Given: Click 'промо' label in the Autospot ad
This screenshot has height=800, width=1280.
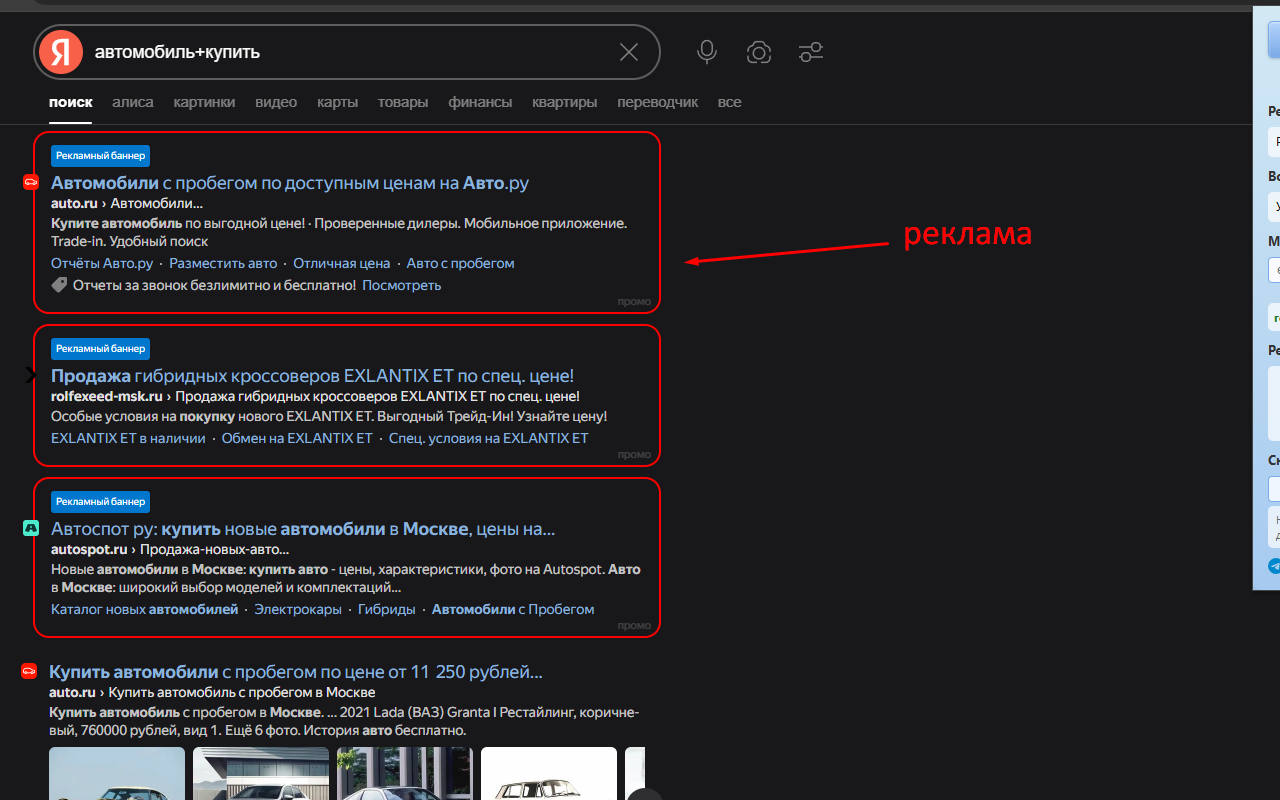Looking at the screenshot, I should [634, 625].
